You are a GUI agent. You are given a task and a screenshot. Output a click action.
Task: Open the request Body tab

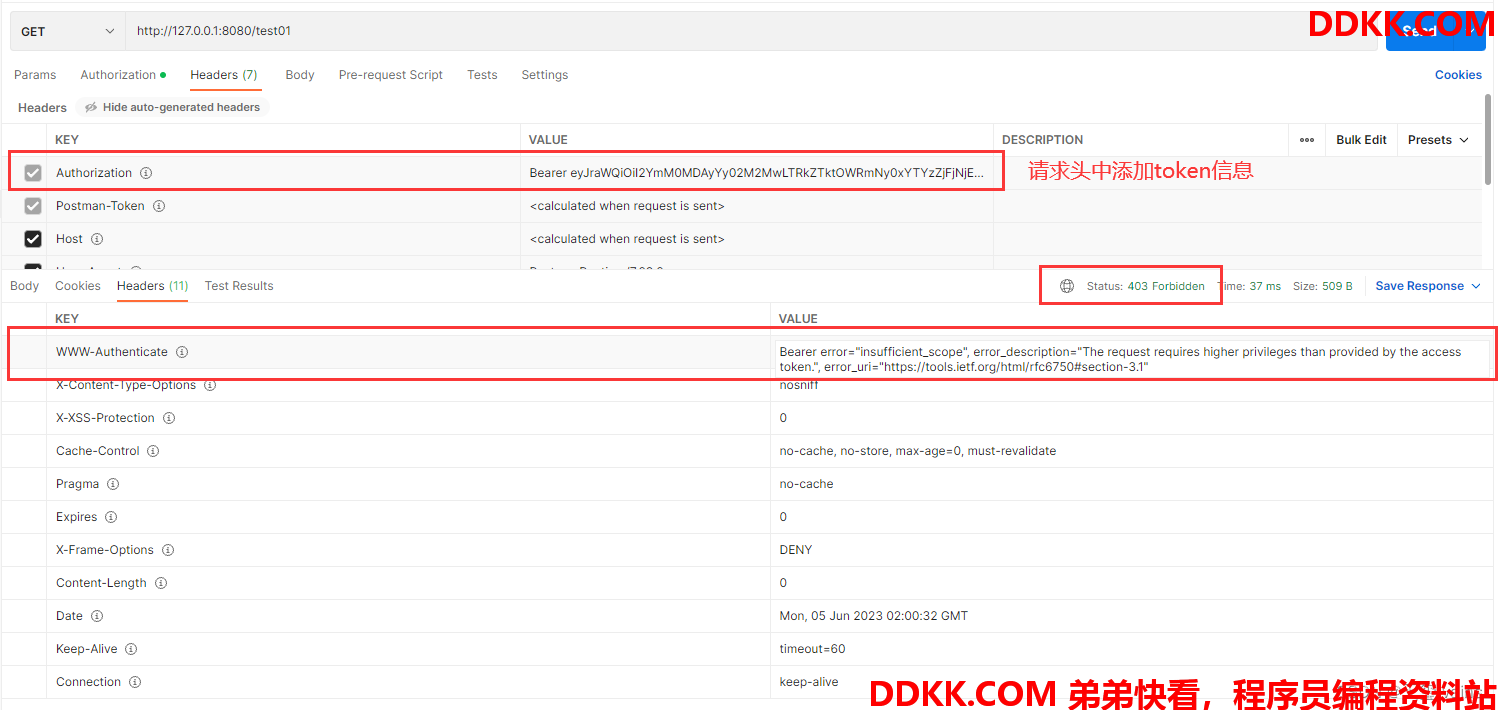300,75
